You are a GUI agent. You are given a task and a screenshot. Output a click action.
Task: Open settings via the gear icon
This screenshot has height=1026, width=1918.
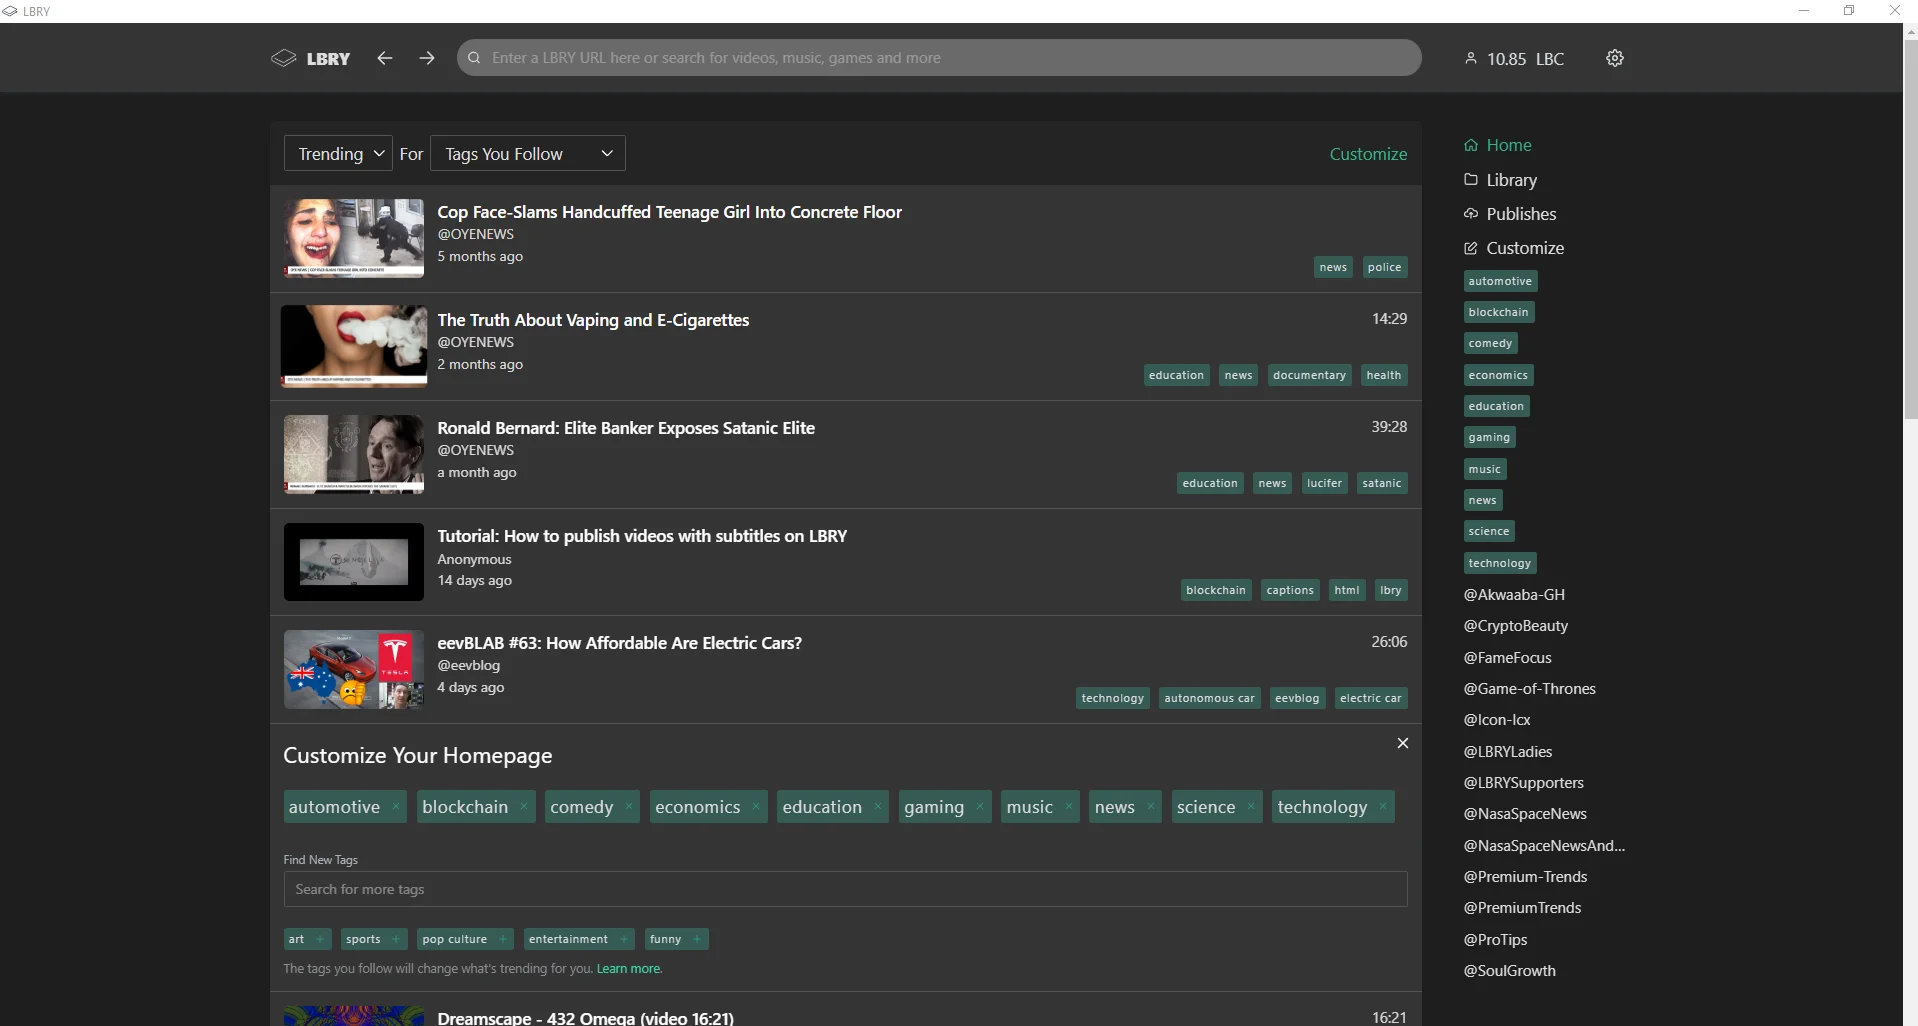(x=1615, y=58)
